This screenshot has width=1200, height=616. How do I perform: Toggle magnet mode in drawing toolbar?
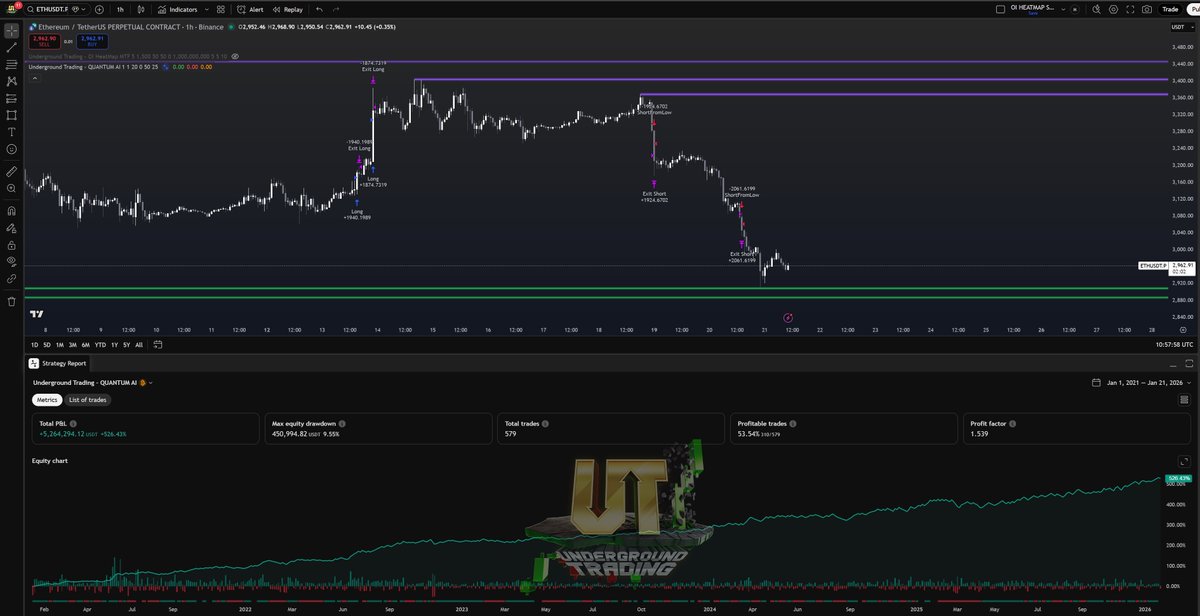[x=11, y=211]
